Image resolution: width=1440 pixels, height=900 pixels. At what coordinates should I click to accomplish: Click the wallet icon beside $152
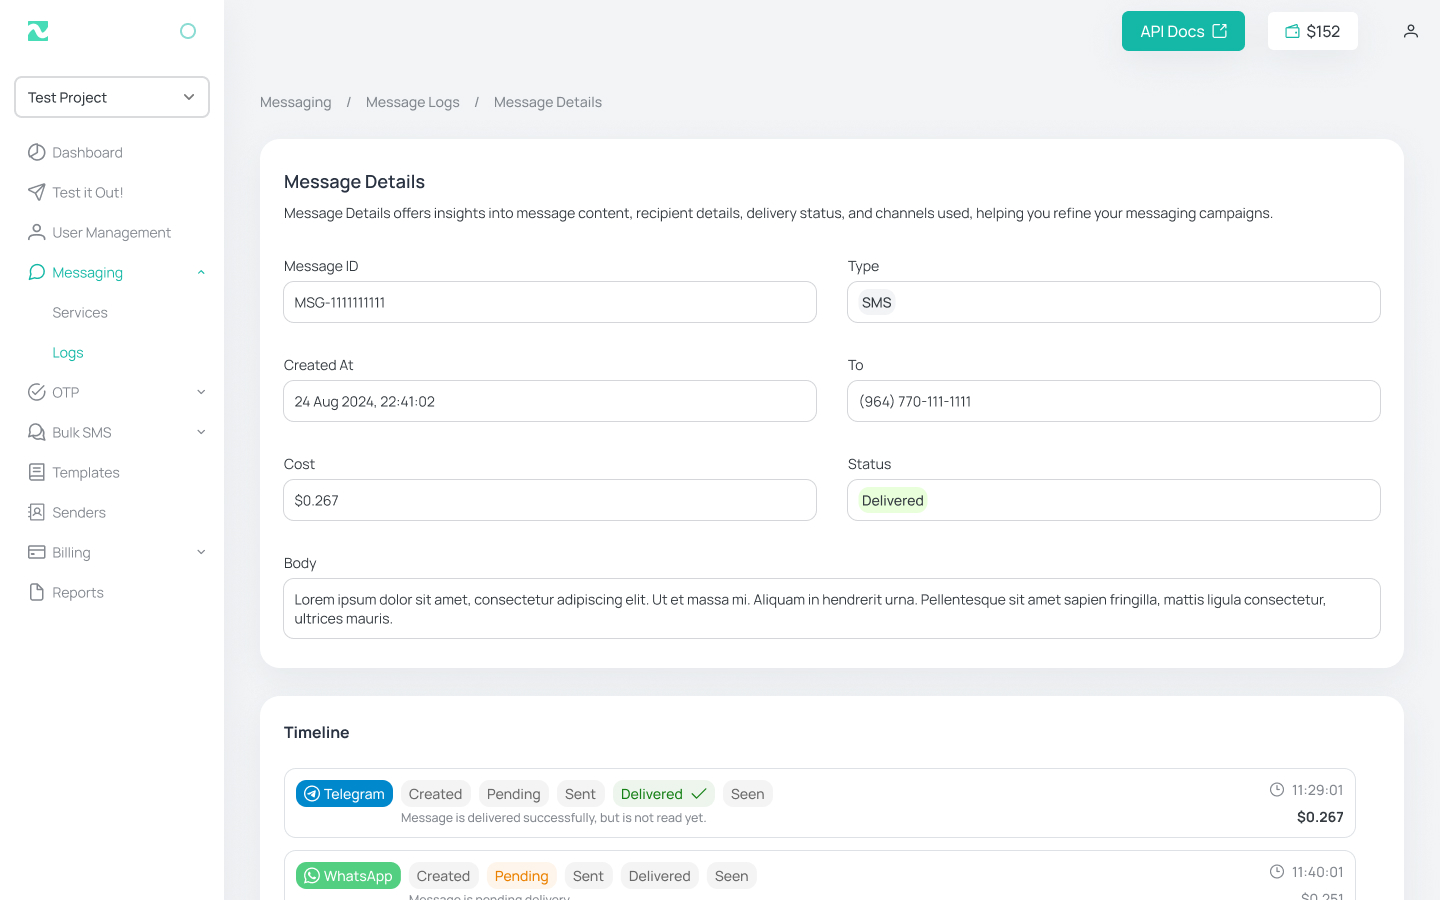click(x=1292, y=31)
